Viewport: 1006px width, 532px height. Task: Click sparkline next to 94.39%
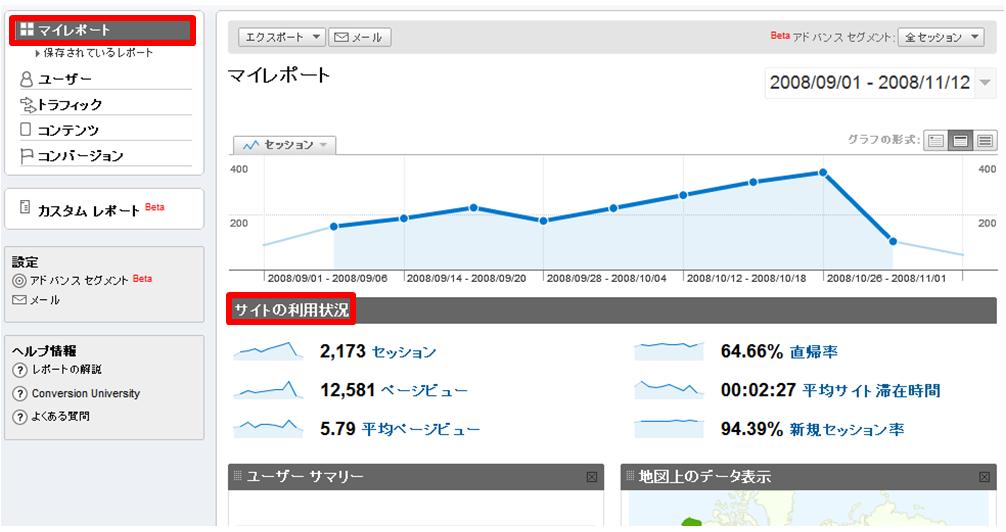tap(669, 428)
